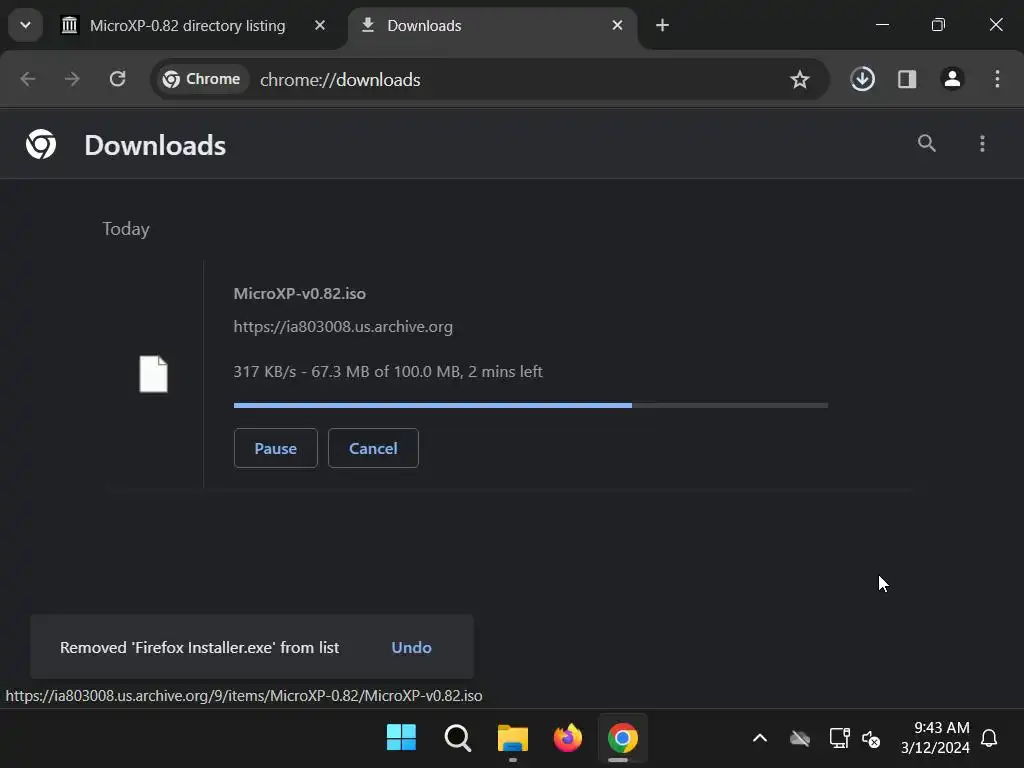Click the Chrome site info chip
This screenshot has width=1024, height=768.
[x=202, y=79]
